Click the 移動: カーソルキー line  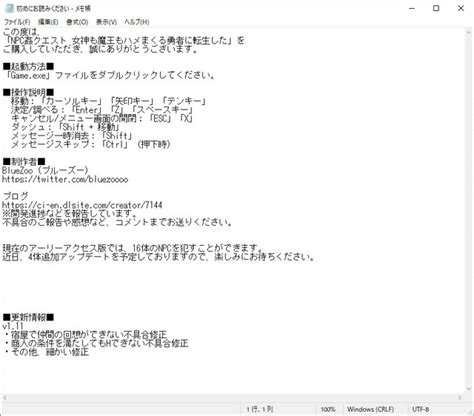[109, 101]
